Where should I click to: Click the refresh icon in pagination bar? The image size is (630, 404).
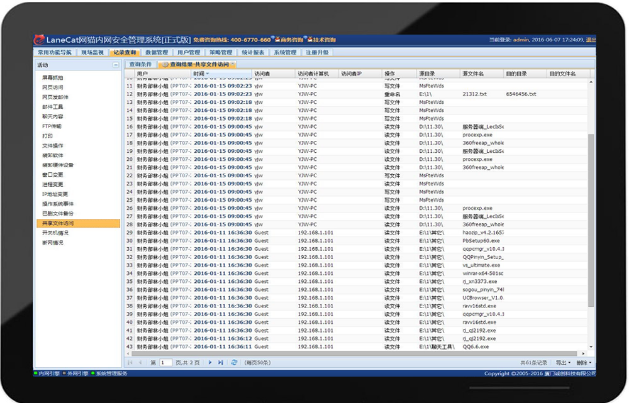[x=235, y=363]
